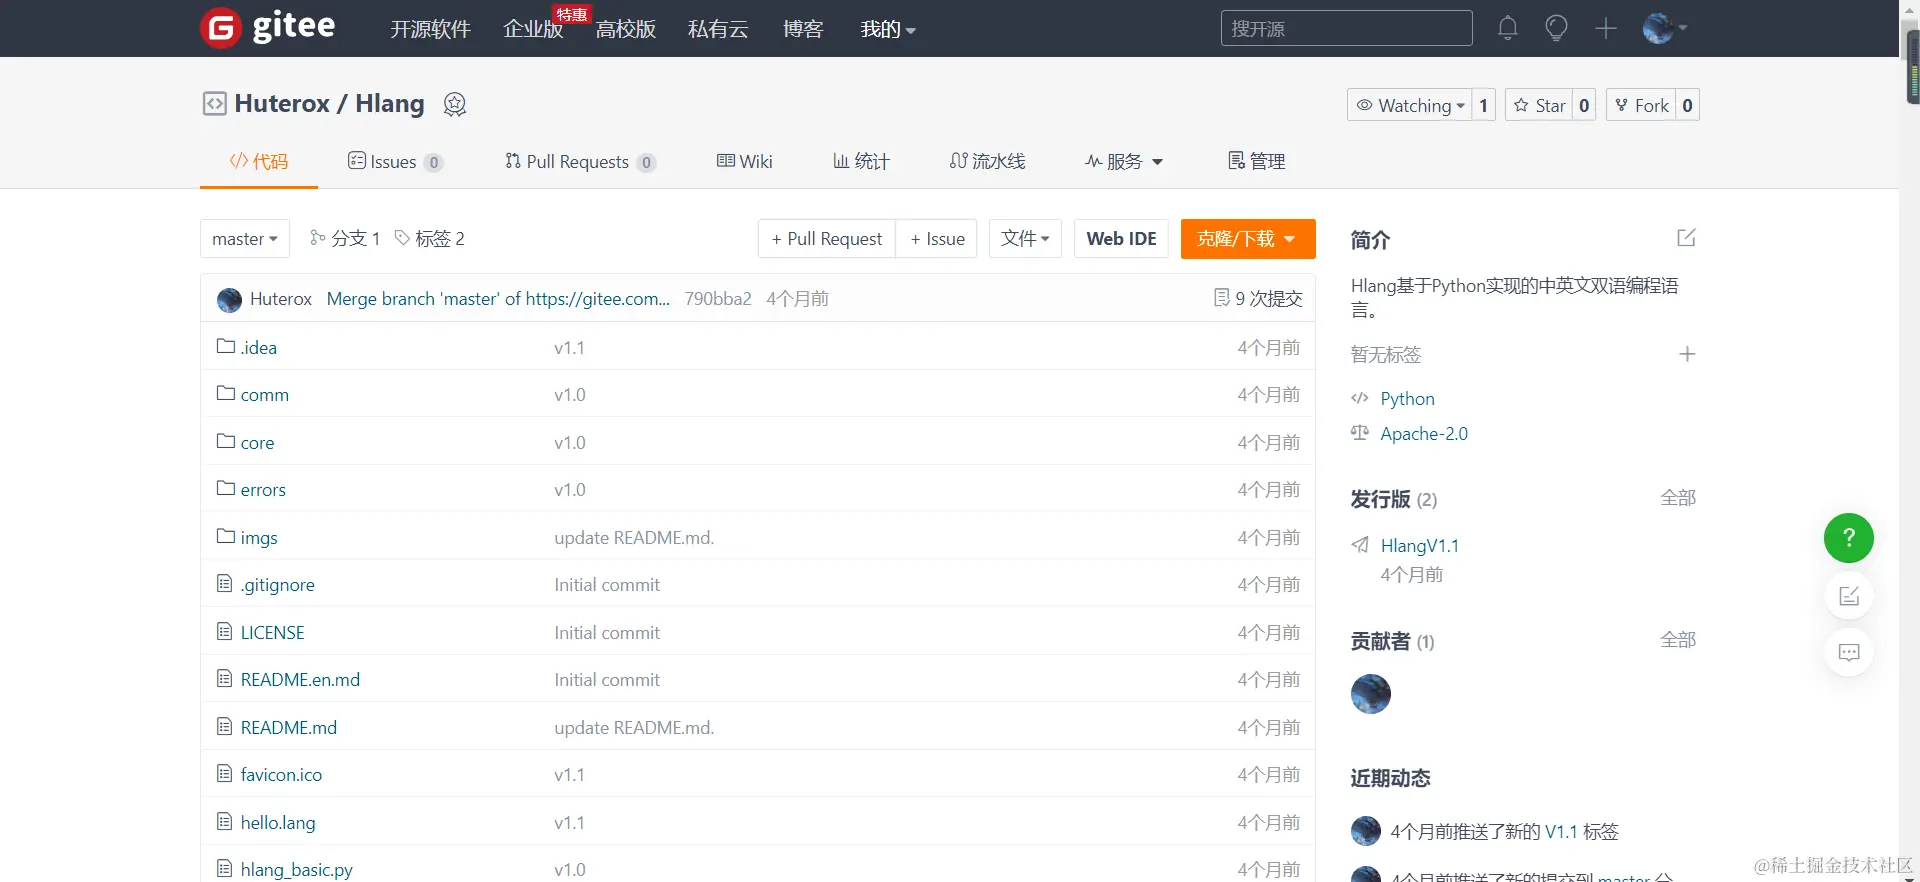Screen dimensions: 1920x882
Task: Click the + Issue button
Action: (937, 238)
